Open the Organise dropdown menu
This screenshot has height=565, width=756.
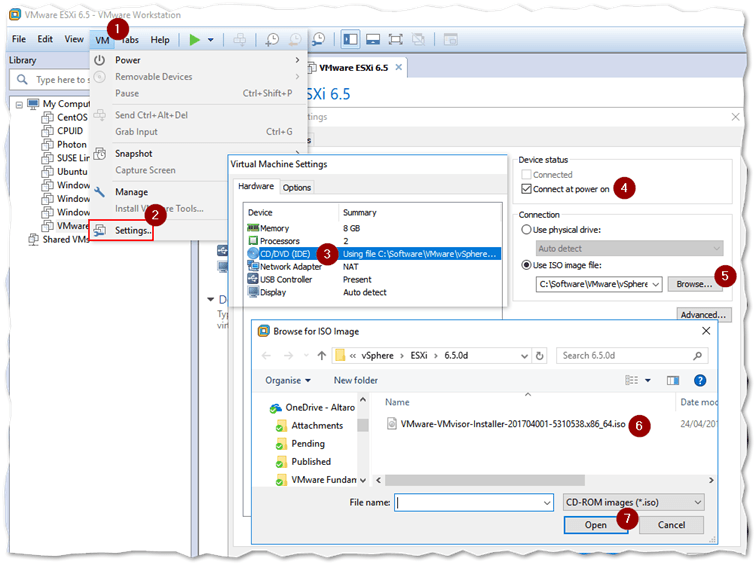click(288, 380)
